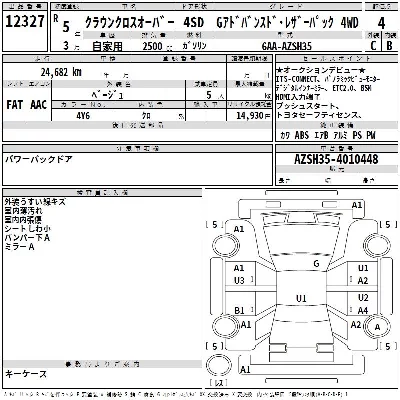Select the アルミ equipment mark
The height and width of the screenshot is (400, 400).
(340, 135)
